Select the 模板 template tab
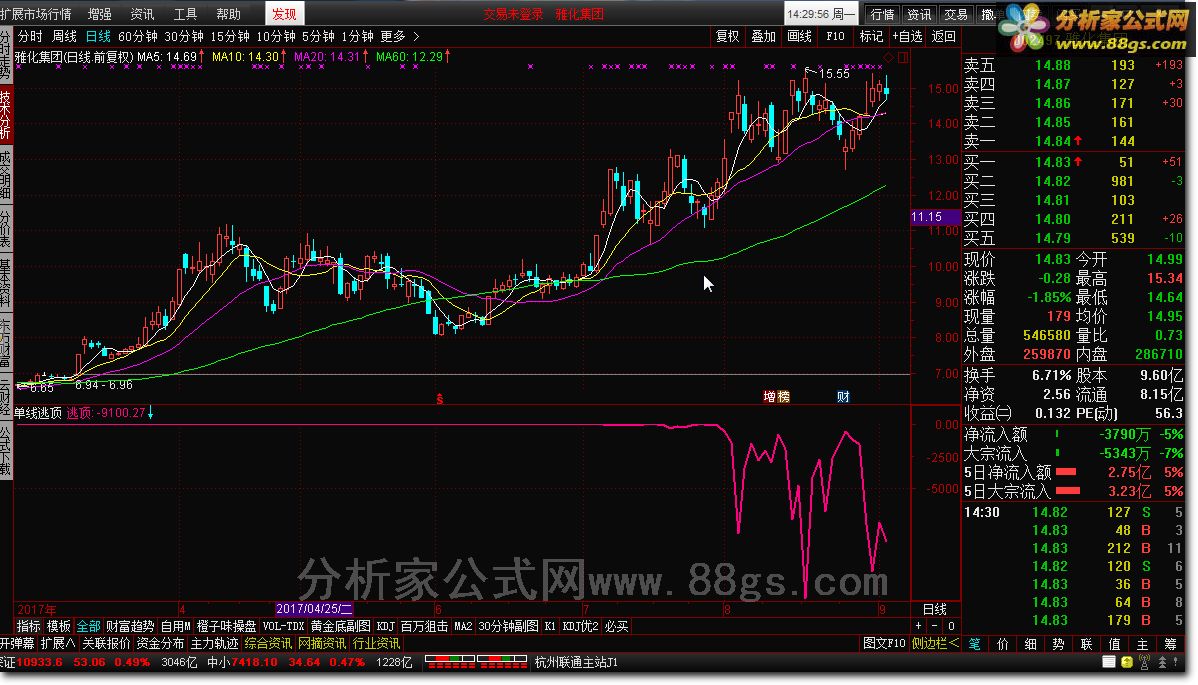This screenshot has width=1198, height=685. [x=59, y=626]
